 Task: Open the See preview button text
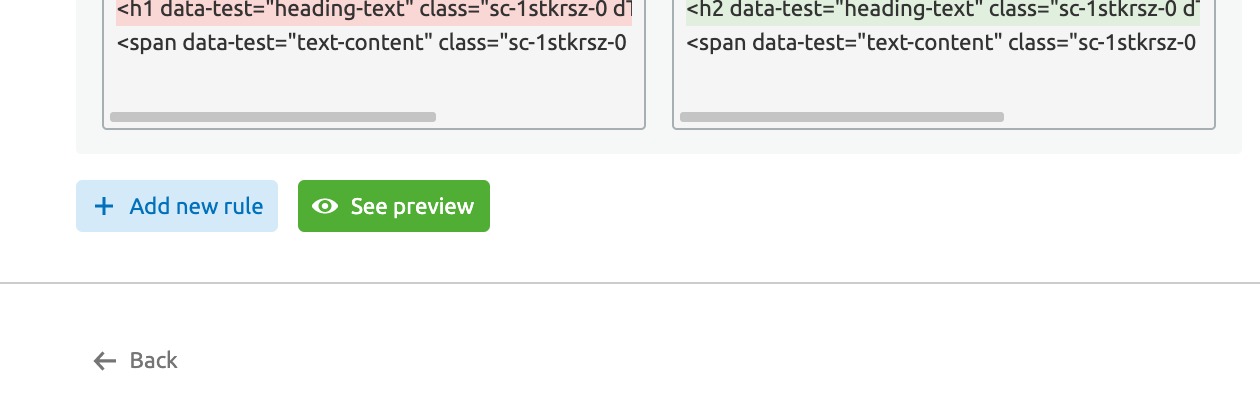tap(412, 206)
